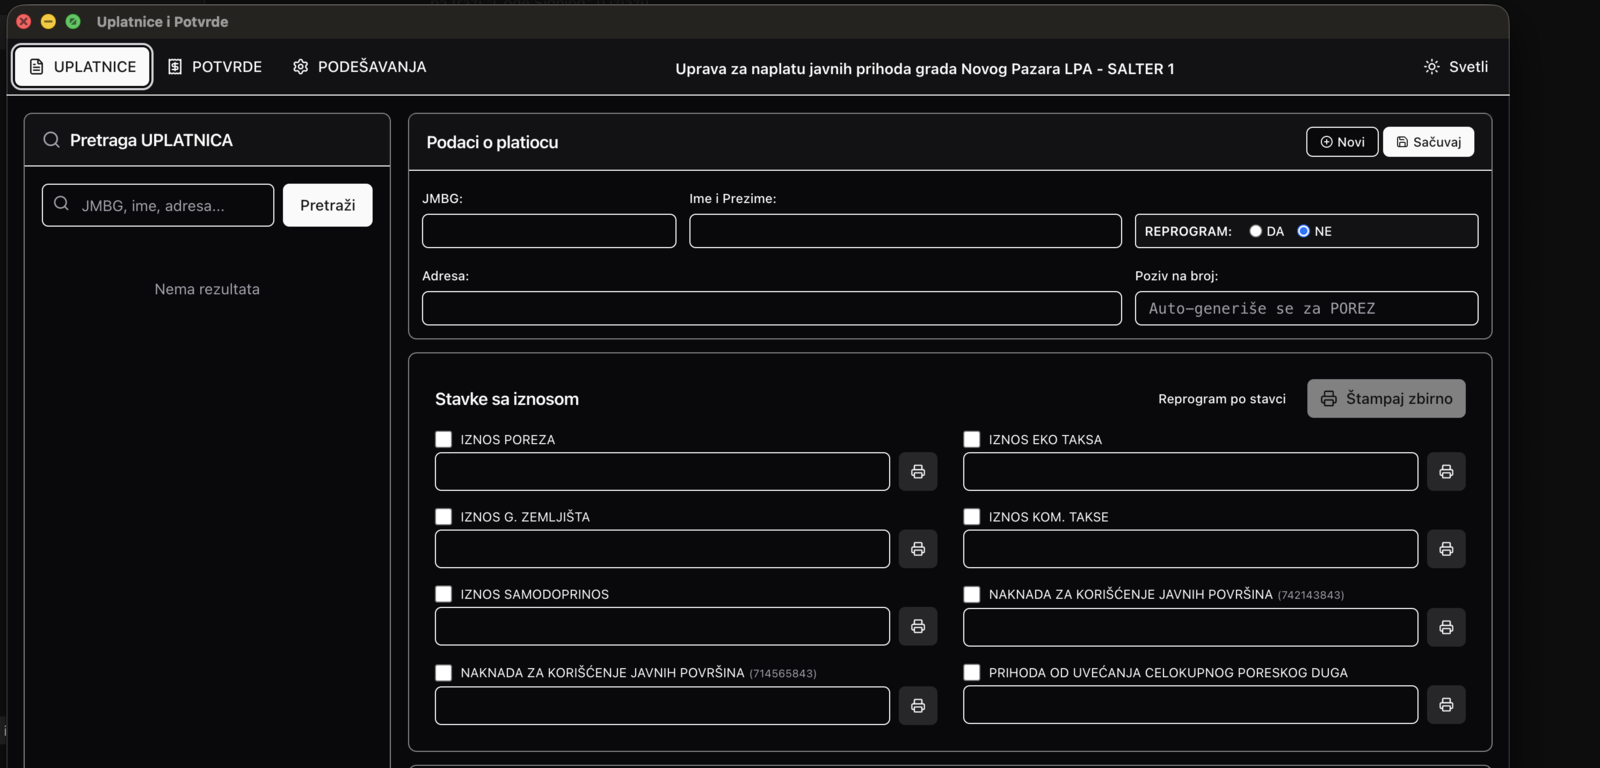Open the POTVRDE tab
Screen dimensions: 1600x768
point(215,67)
